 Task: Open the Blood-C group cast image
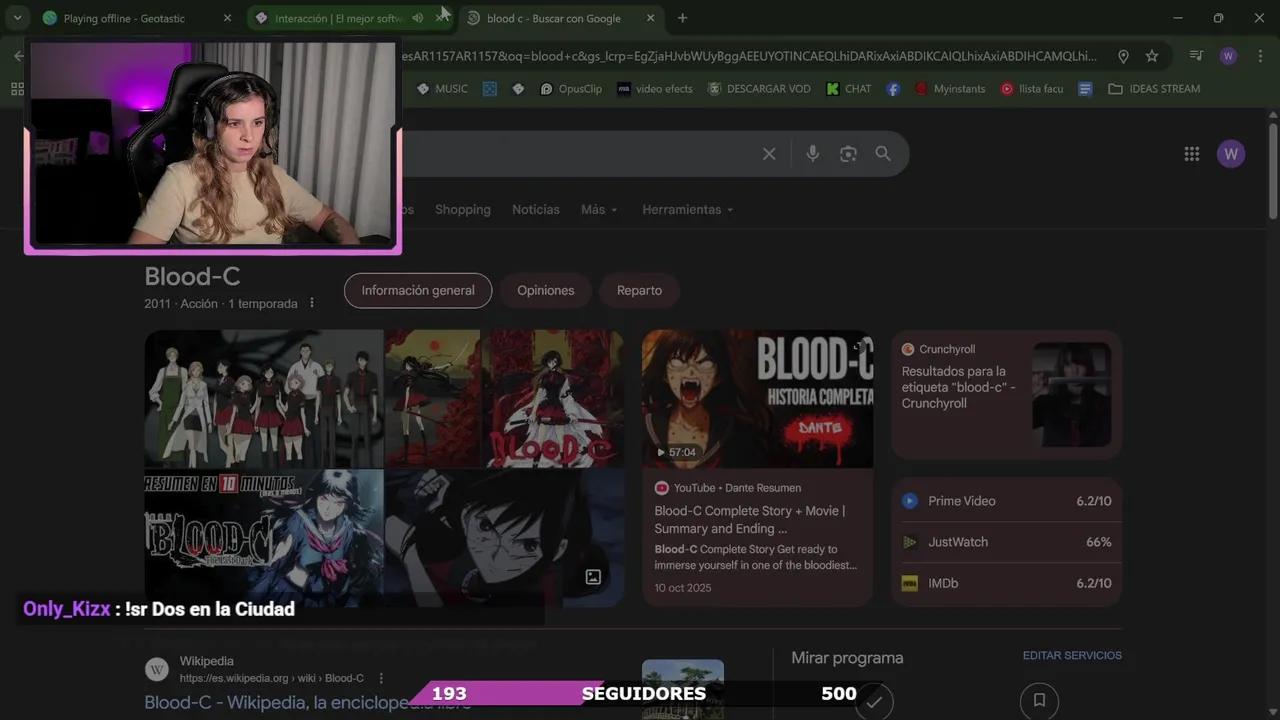[x=264, y=398]
